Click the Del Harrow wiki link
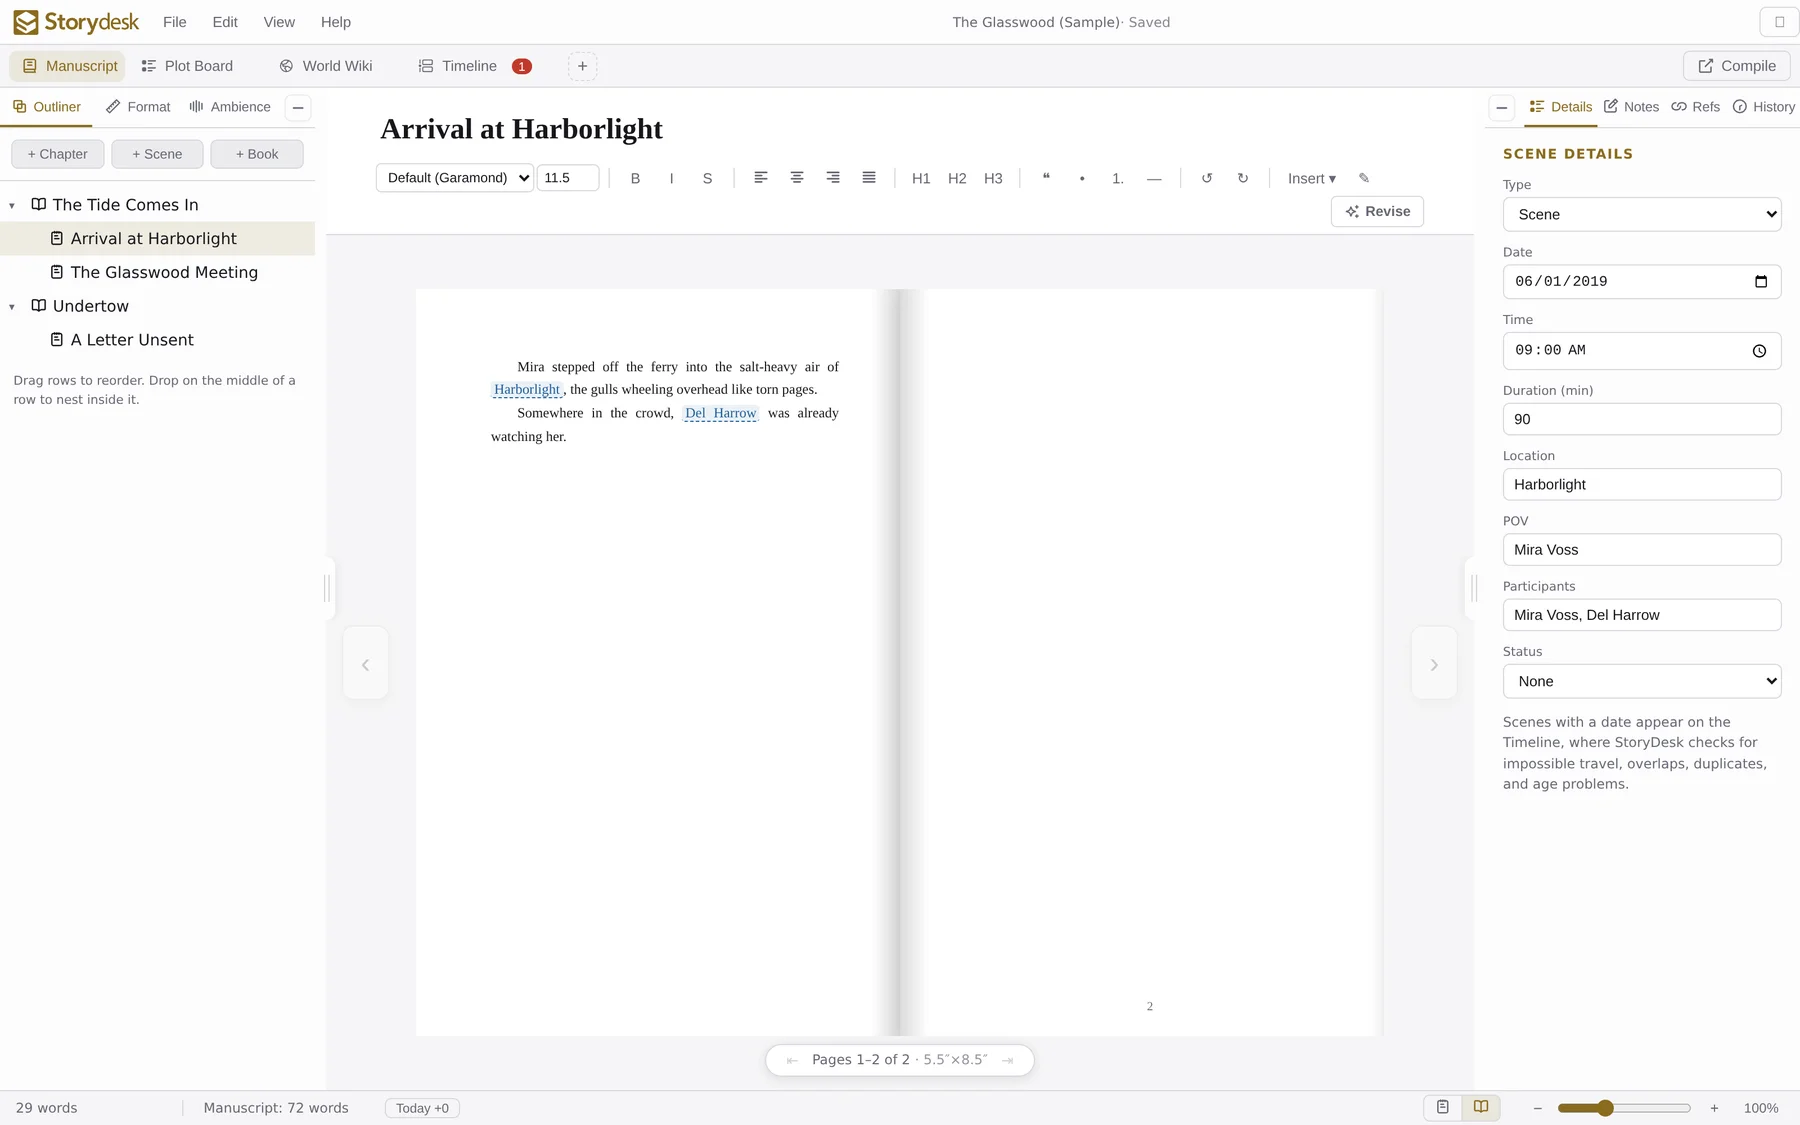Screen dimensions: 1800x1125 [x=720, y=413]
